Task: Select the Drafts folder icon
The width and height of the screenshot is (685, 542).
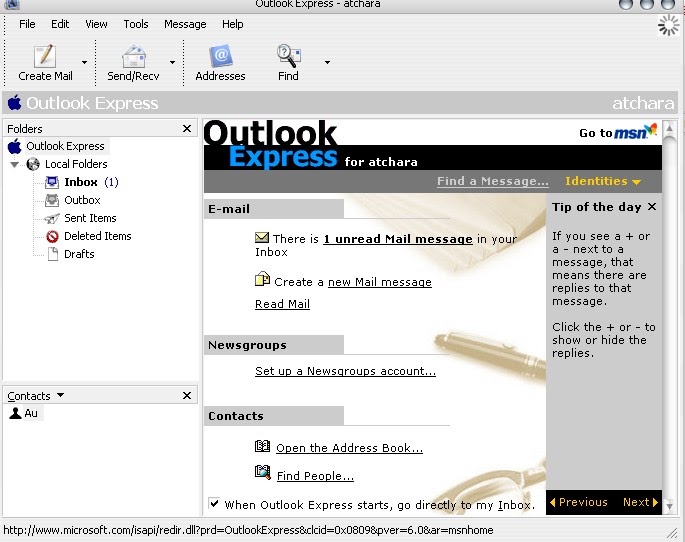Action: tap(53, 254)
